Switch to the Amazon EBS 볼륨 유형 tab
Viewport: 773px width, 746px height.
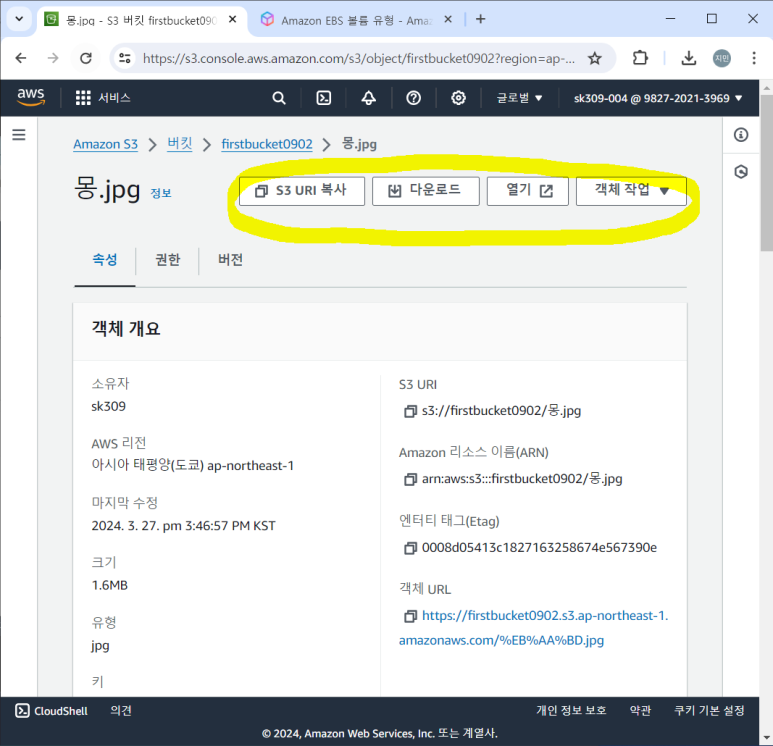(356, 20)
